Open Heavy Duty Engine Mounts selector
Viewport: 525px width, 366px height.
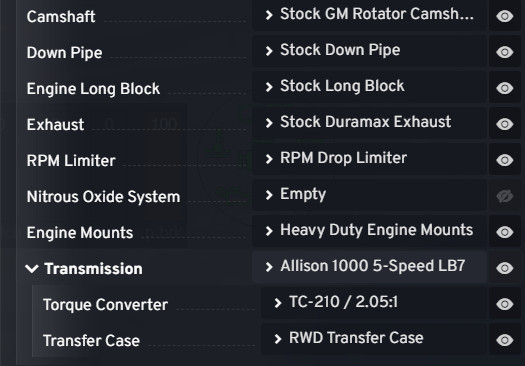pyautogui.click(x=369, y=231)
